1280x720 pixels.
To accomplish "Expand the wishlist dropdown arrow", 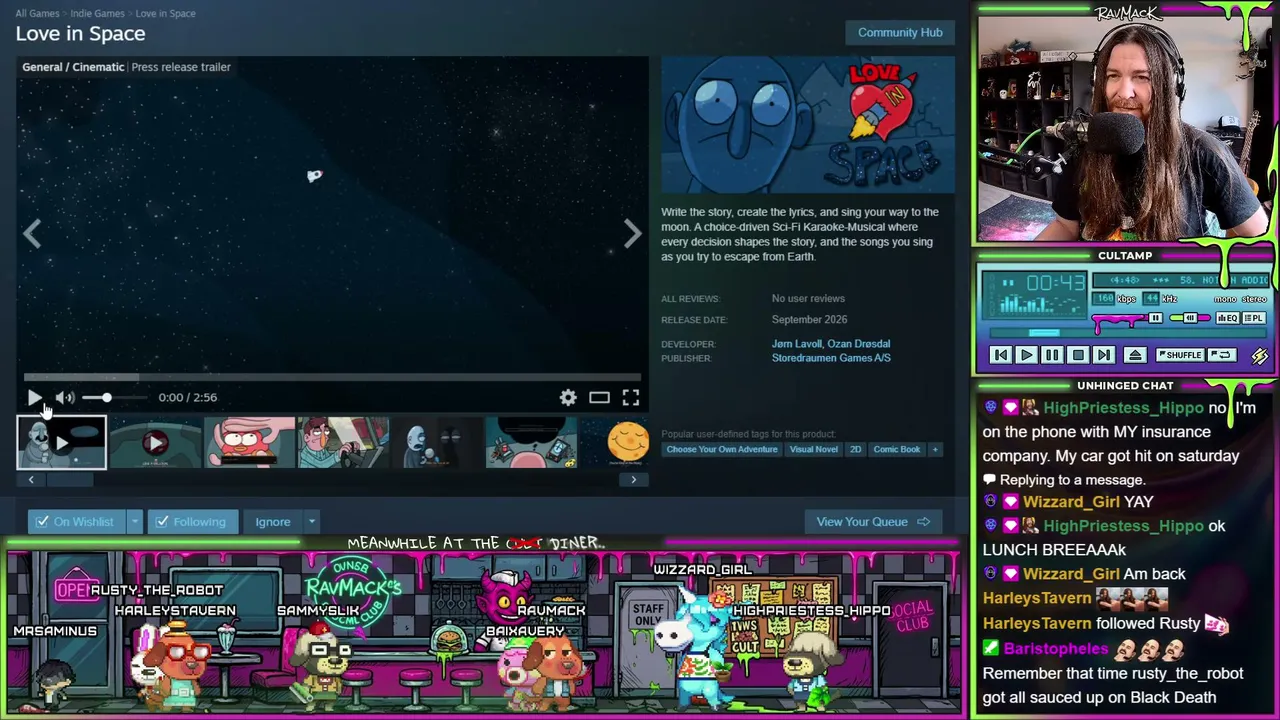I will [x=134, y=521].
